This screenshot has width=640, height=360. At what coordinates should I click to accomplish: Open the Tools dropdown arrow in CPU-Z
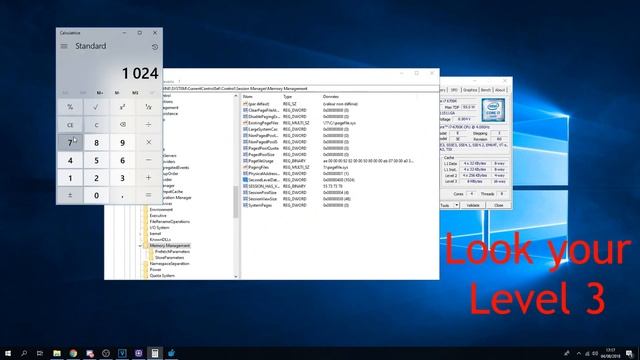[457, 205]
